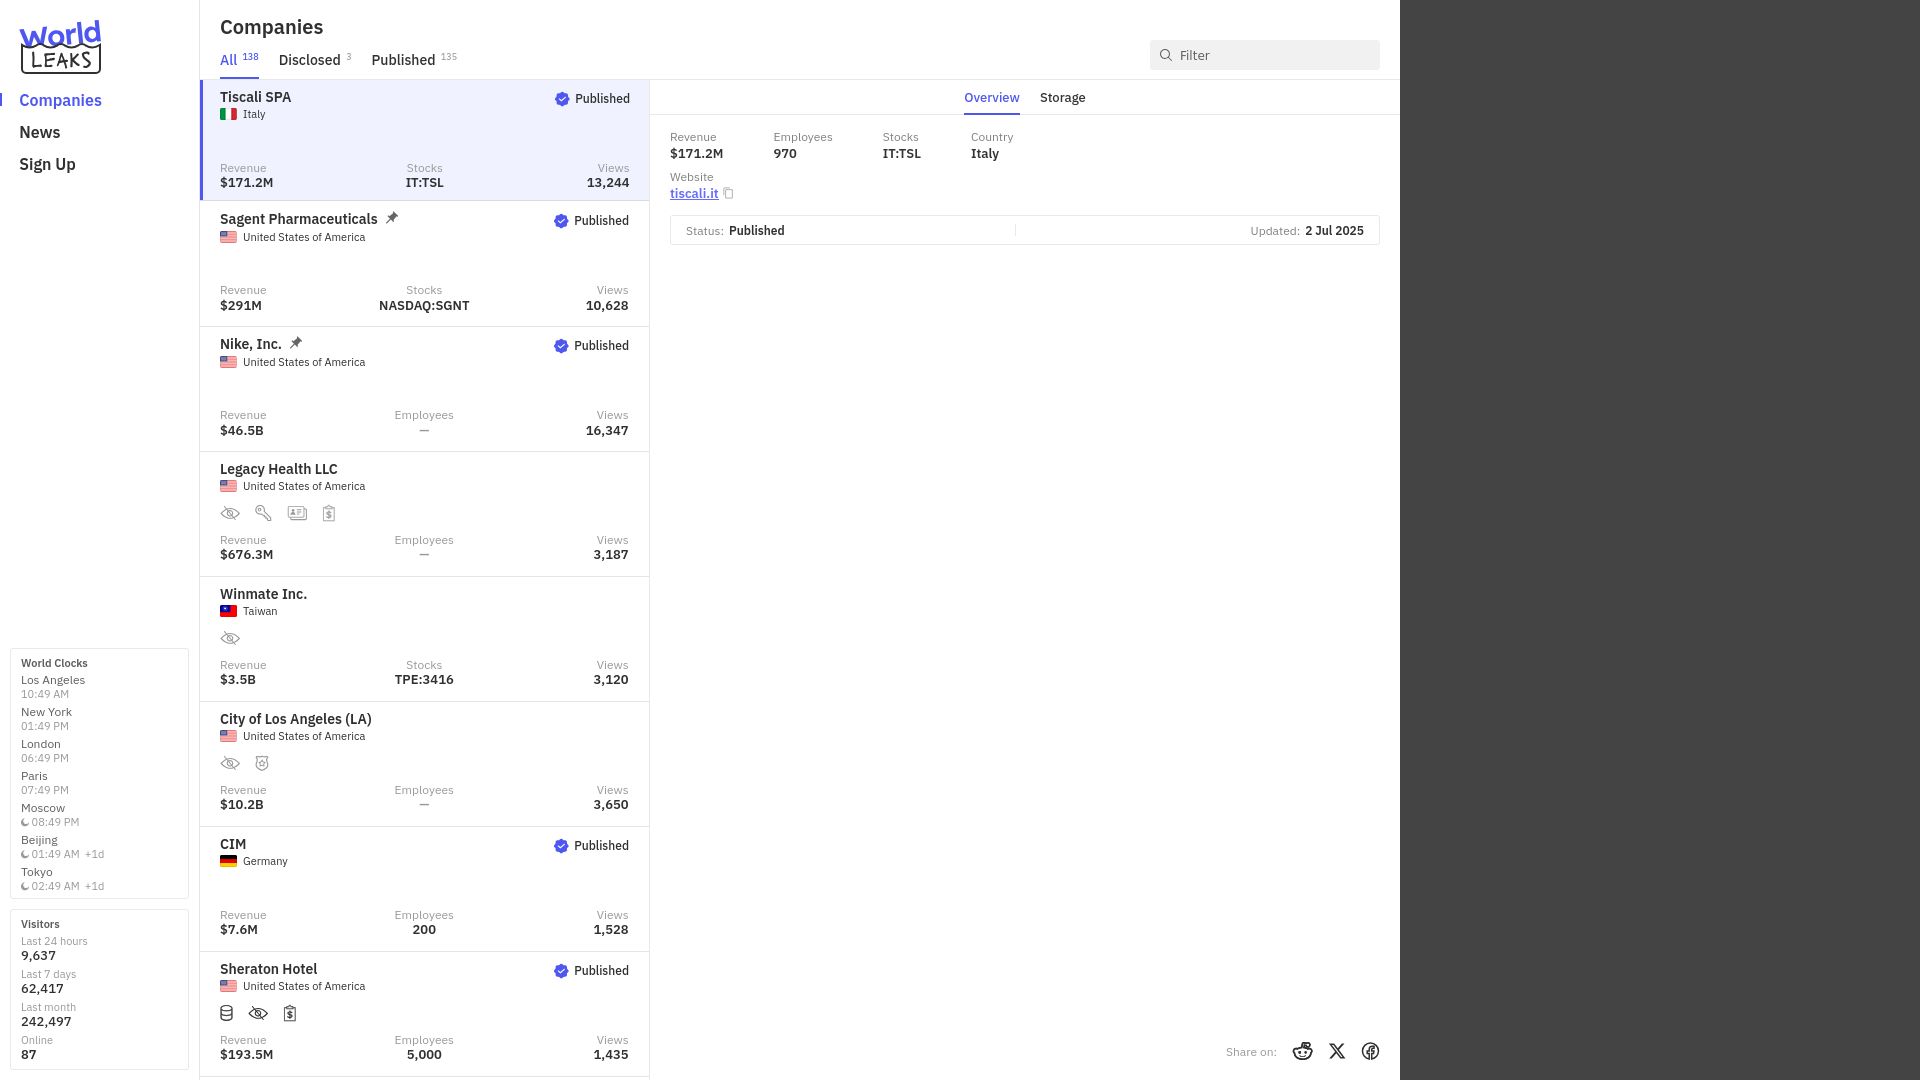Click the dollar clipboard icon in Legacy Health LLC row
1920x1080 pixels.
[x=329, y=513]
